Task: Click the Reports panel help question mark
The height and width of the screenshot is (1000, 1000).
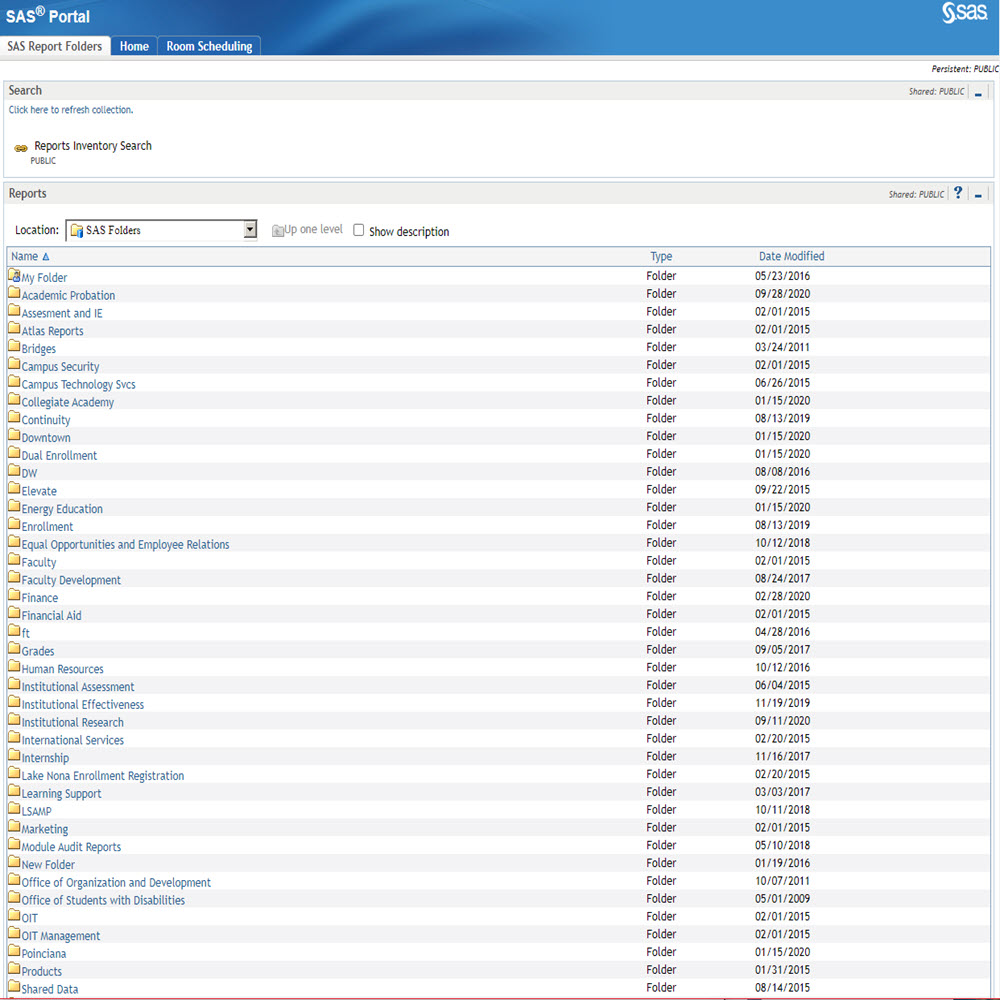Action: (957, 193)
